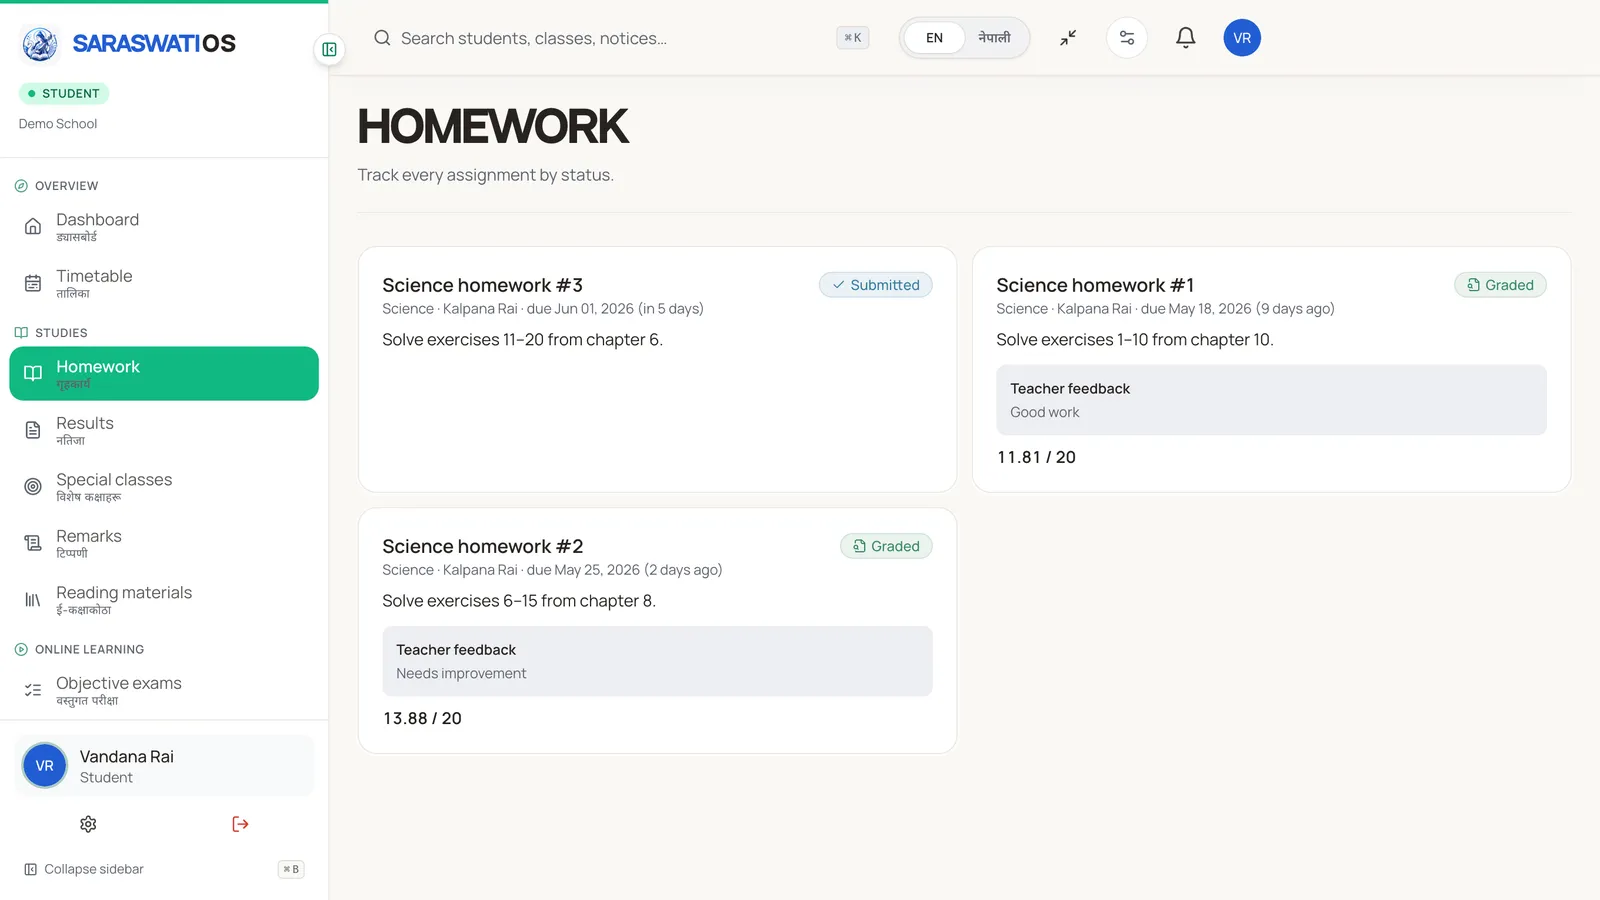This screenshot has width=1600, height=900.
Task: Click the due Jun 01, 2026 line
Action: [543, 309]
